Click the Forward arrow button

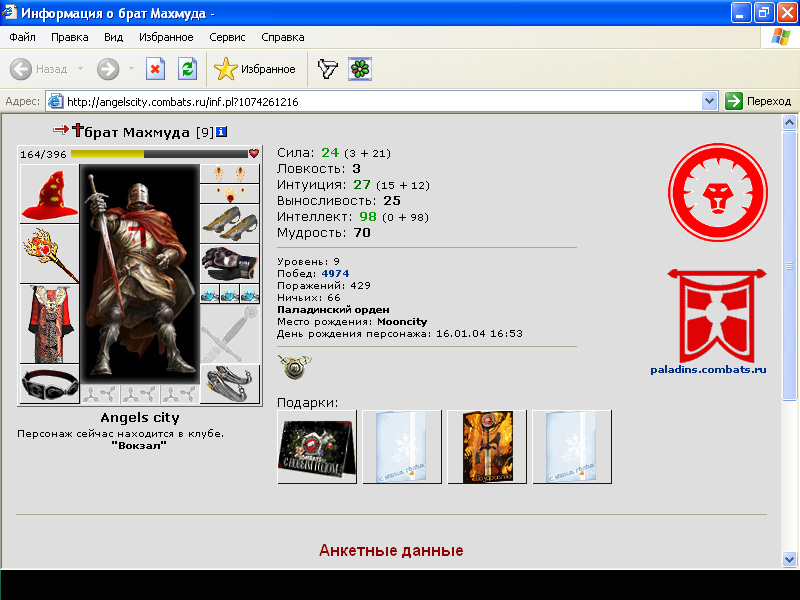[x=108, y=69]
